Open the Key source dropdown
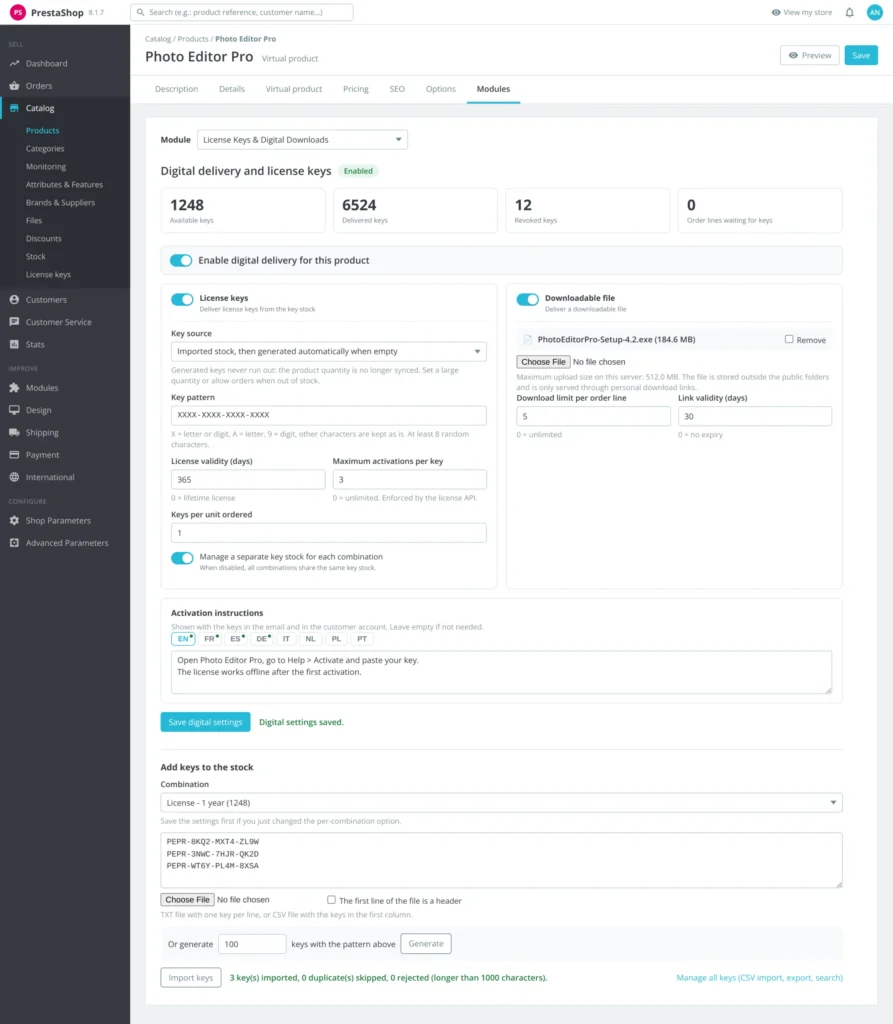Viewport: 893px width, 1024px height. (329, 351)
